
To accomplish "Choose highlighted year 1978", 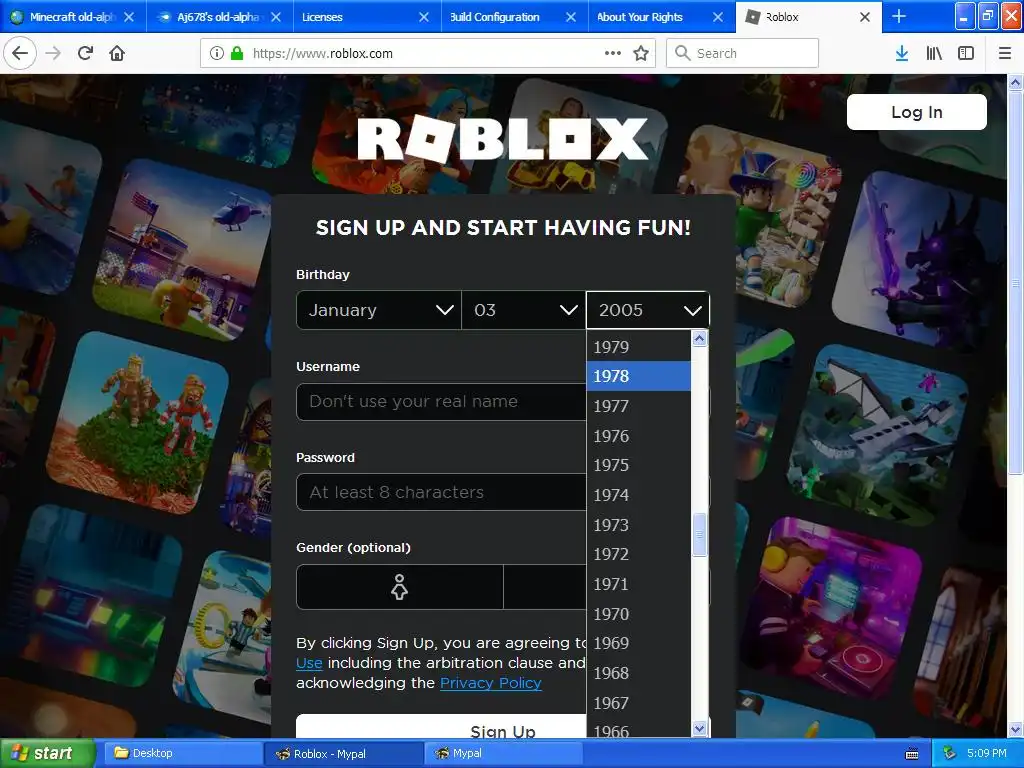I will pos(639,376).
